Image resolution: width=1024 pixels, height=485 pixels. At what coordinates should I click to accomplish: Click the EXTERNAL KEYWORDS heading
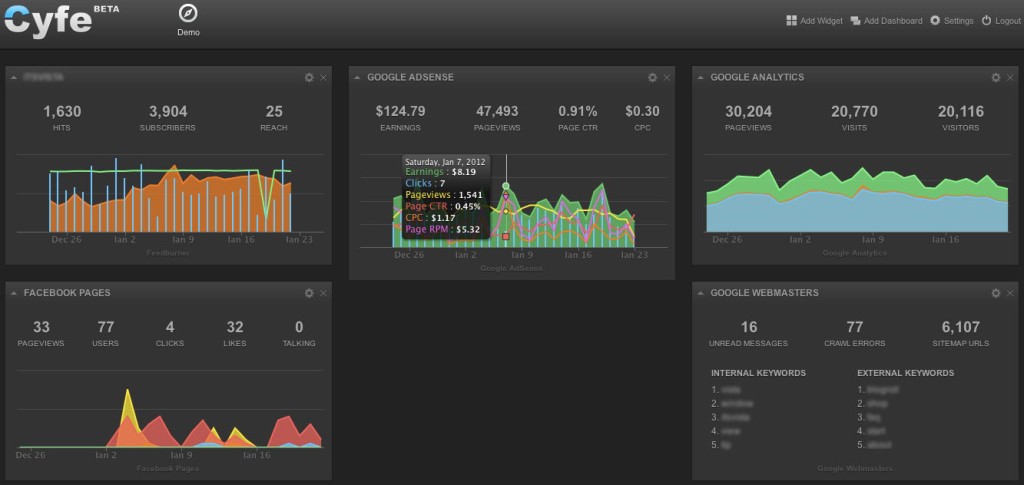point(906,373)
